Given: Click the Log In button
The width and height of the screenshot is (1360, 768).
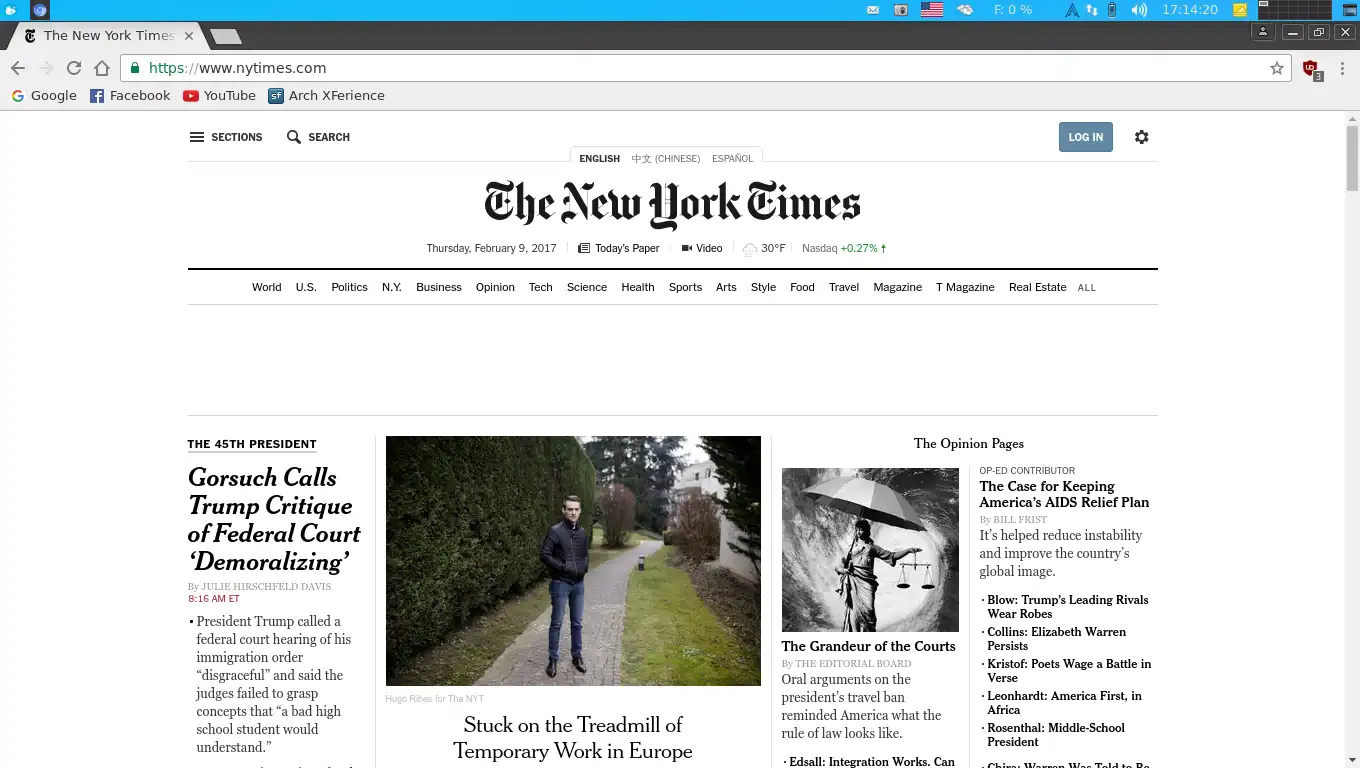Looking at the screenshot, I should click(x=1085, y=137).
